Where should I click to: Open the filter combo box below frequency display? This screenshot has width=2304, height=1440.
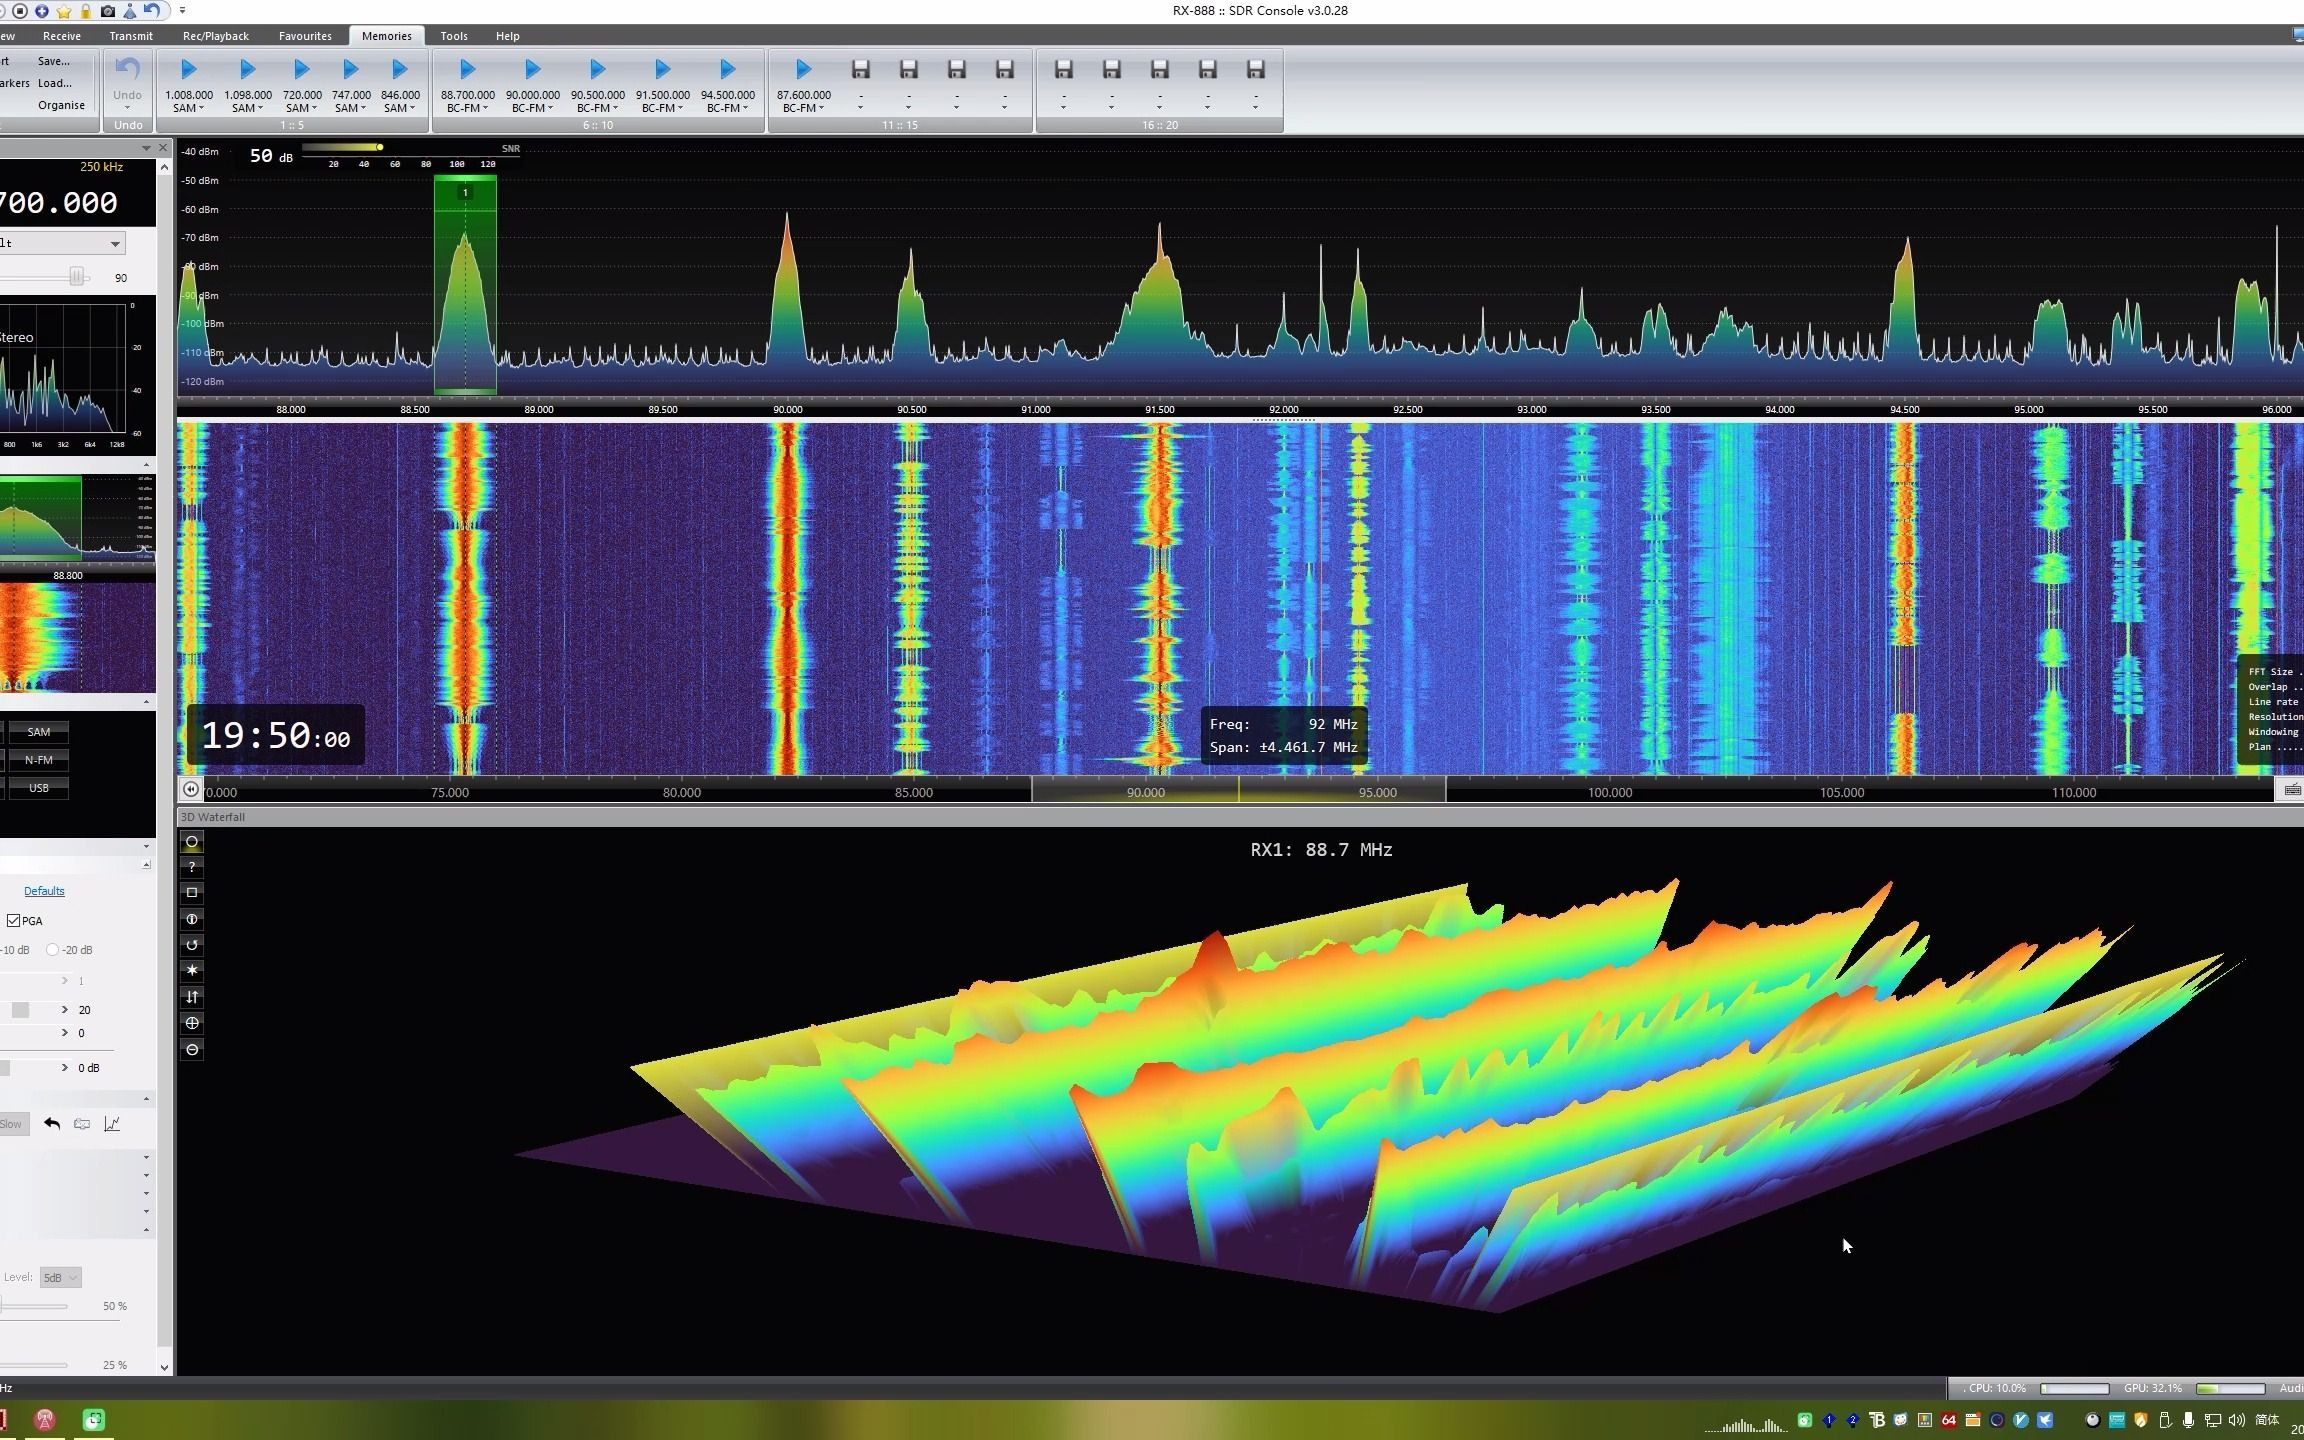62,243
